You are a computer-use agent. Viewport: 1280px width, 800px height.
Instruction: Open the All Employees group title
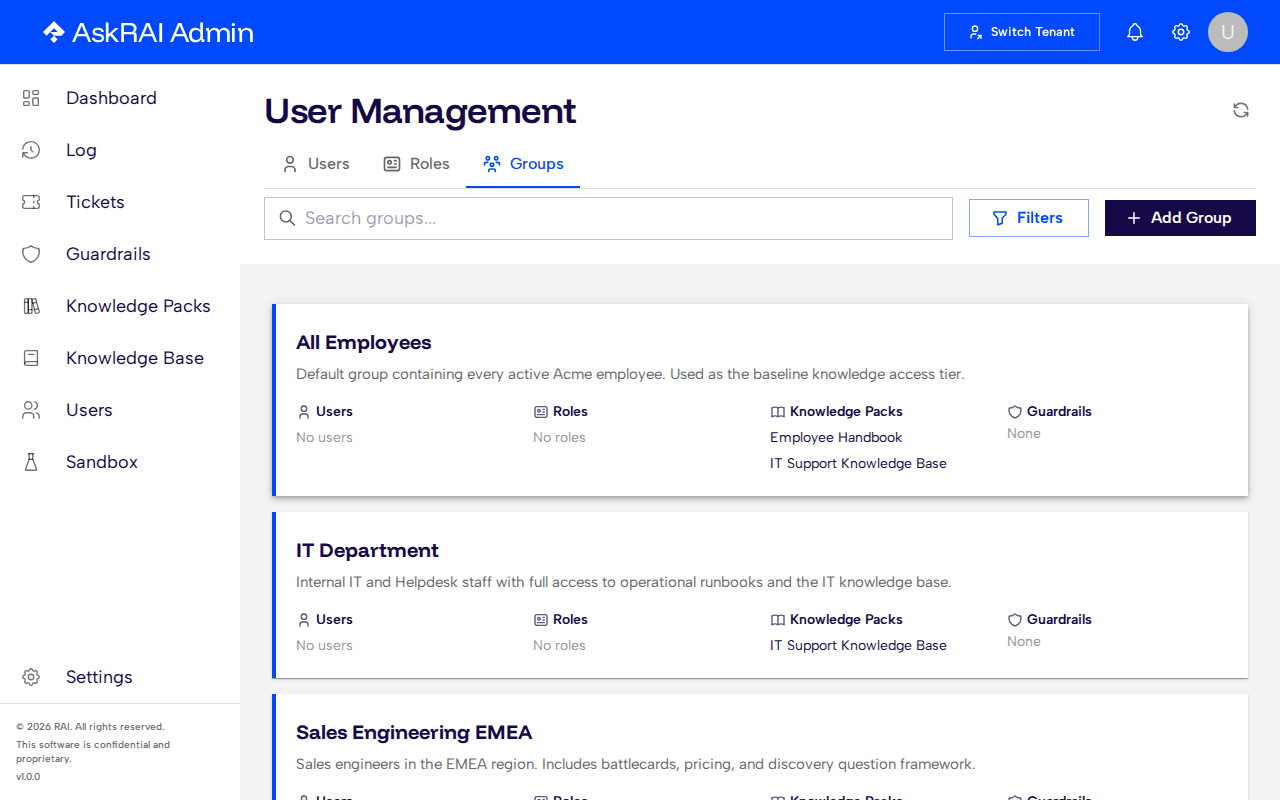click(364, 342)
